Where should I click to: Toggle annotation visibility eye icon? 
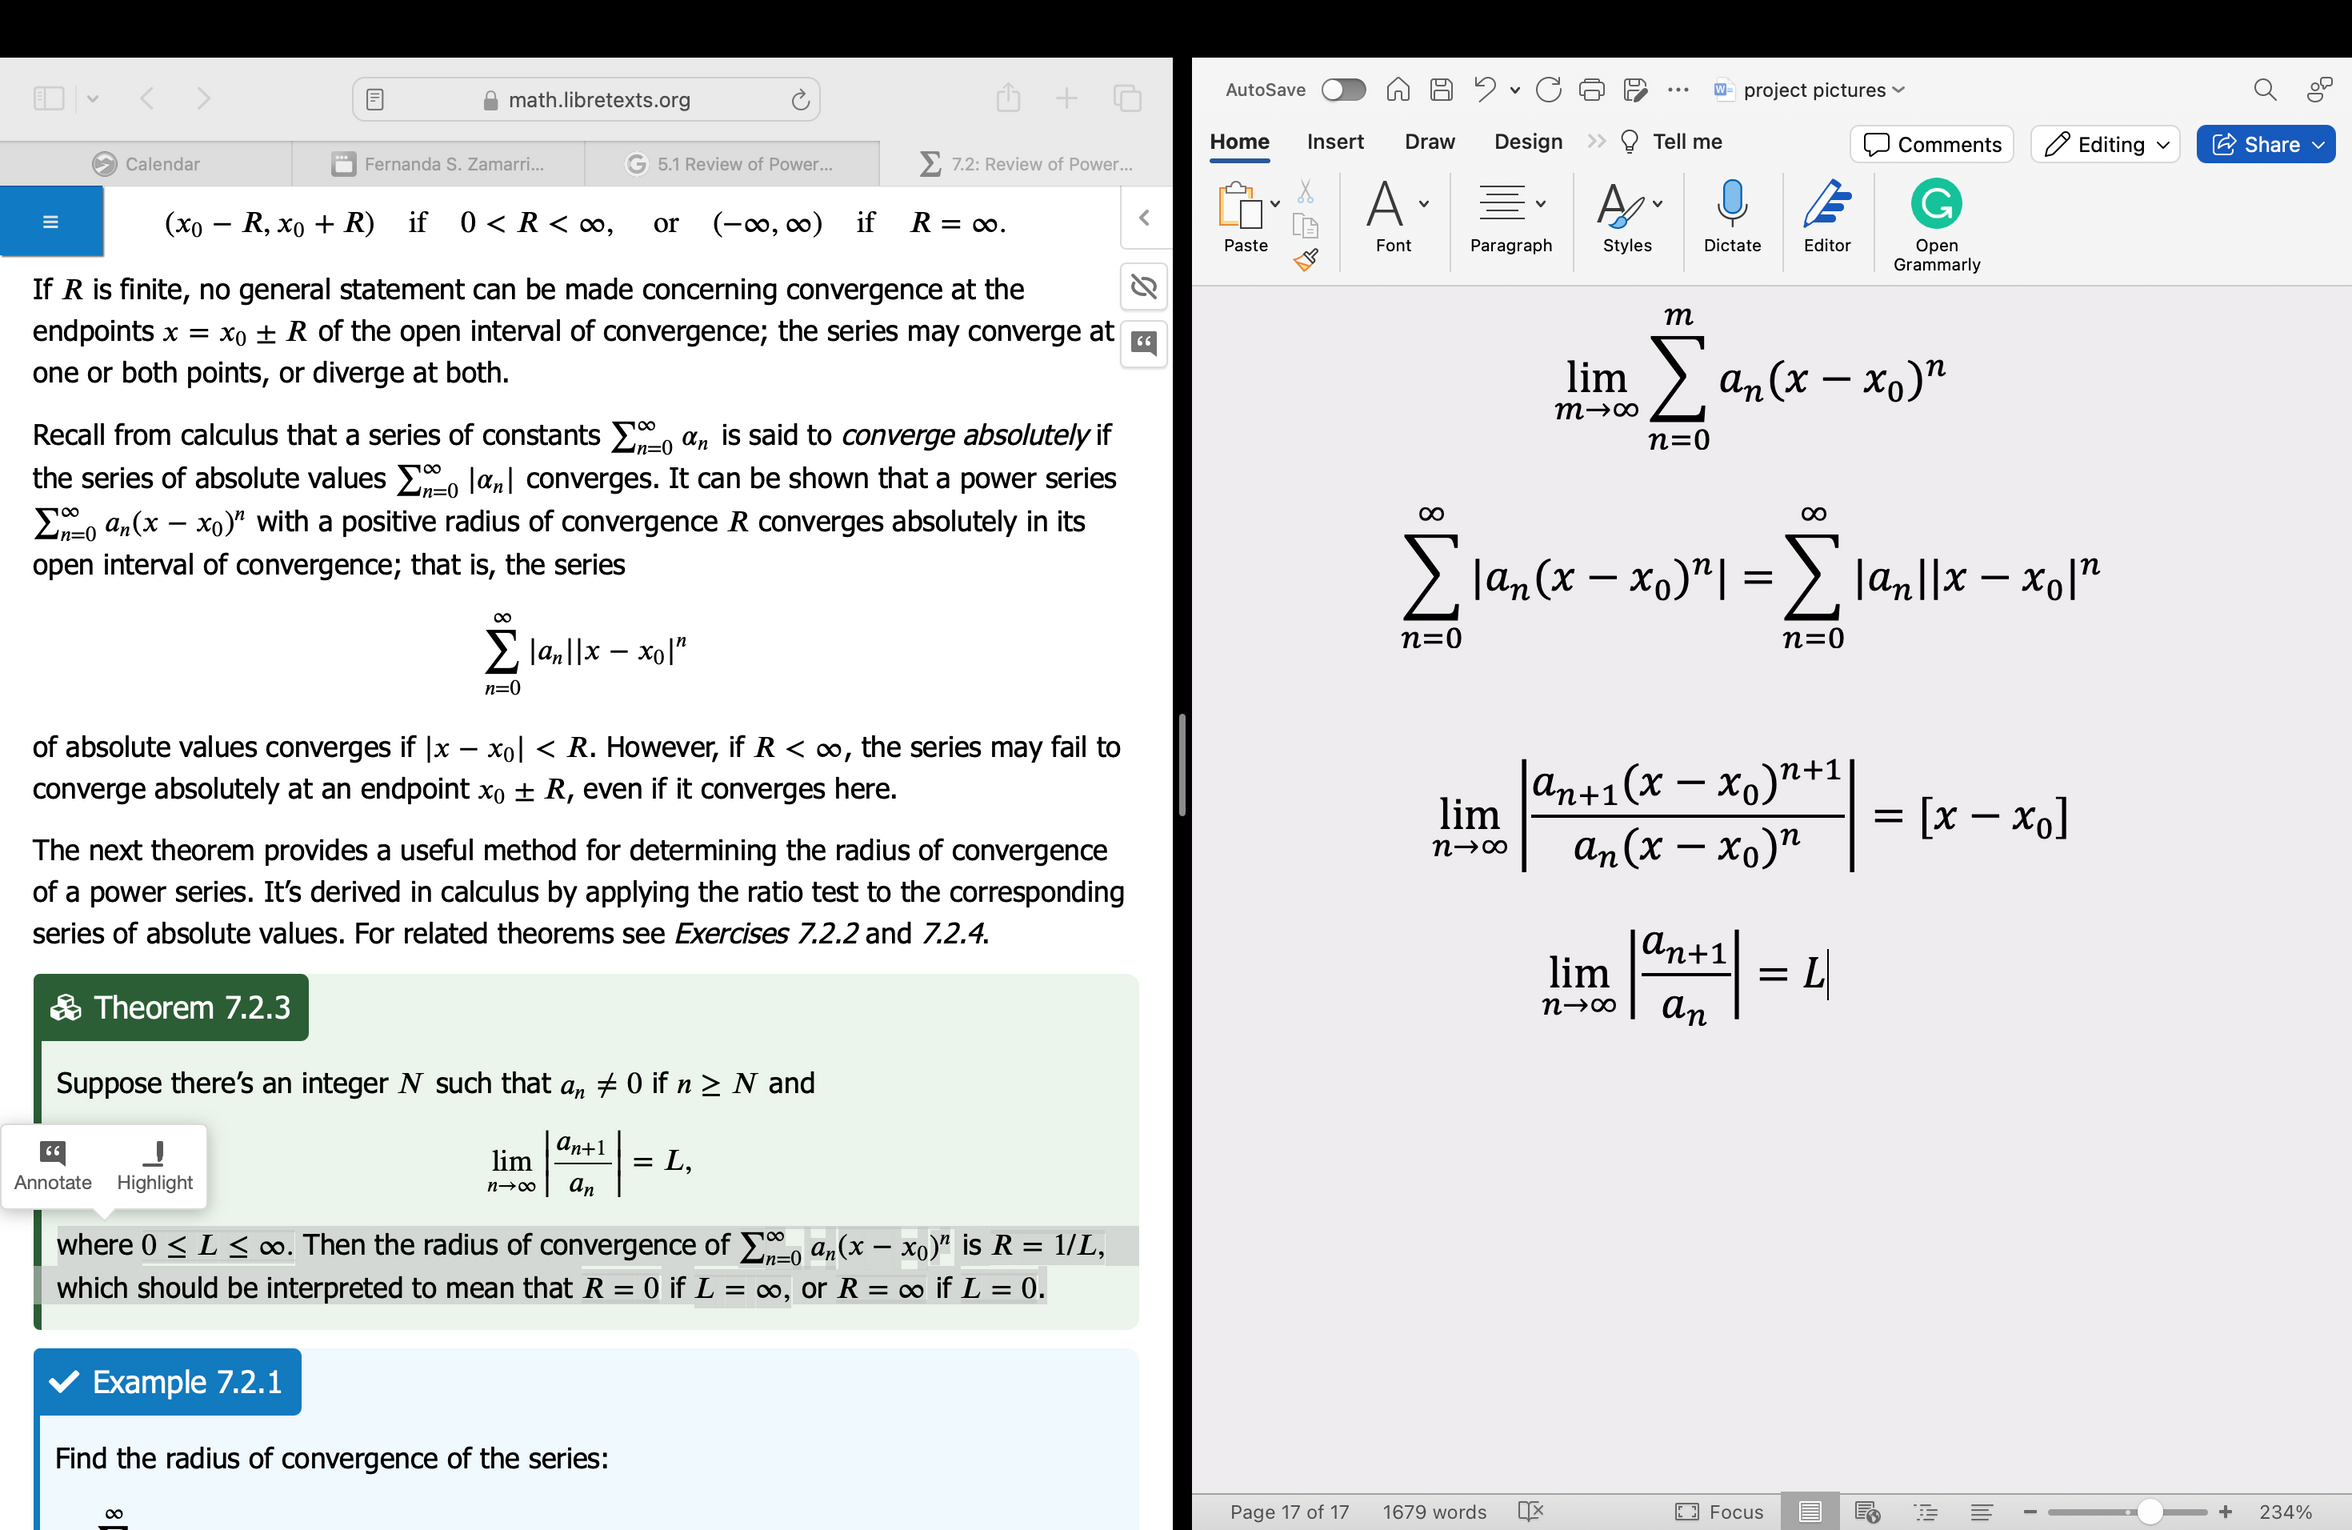click(x=1143, y=288)
